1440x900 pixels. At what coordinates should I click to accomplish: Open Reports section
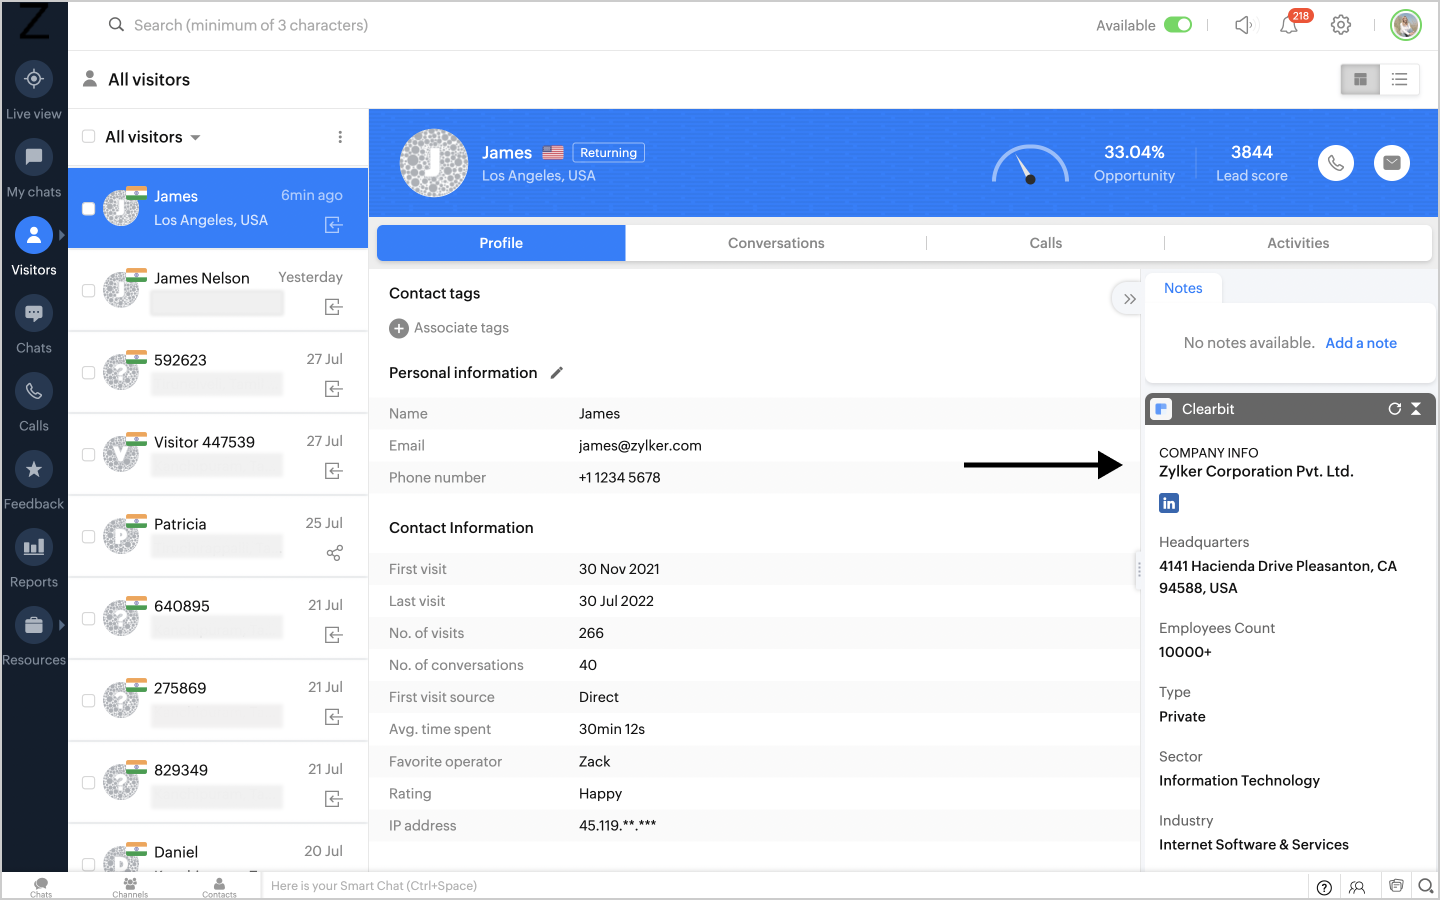pyautogui.click(x=34, y=558)
